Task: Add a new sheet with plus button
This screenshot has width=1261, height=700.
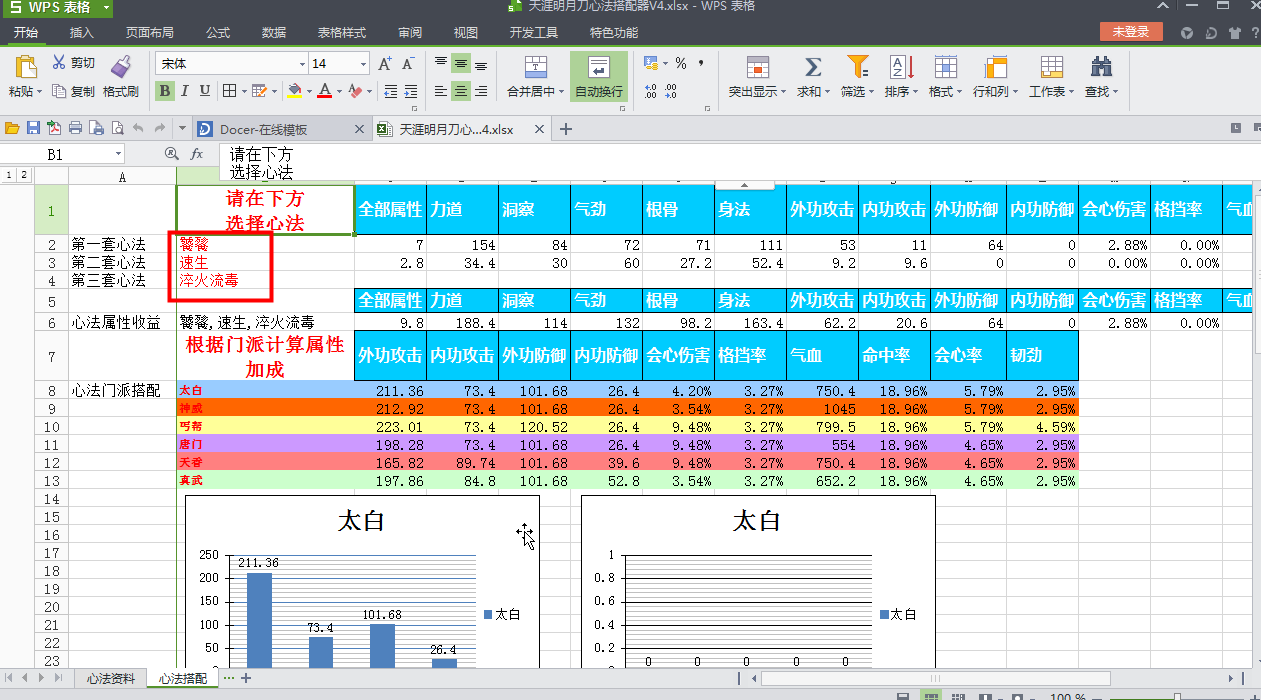Action: coord(246,678)
